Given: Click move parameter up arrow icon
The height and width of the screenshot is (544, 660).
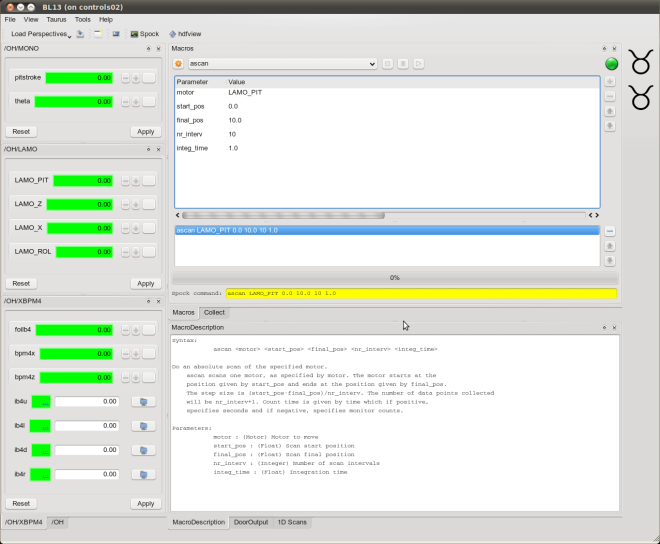Looking at the screenshot, I should pyautogui.click(x=609, y=111).
